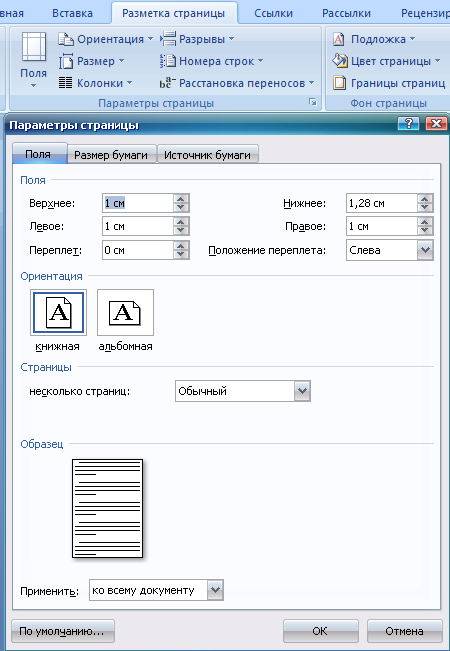Select книжная portrait orientation
Image resolution: width=450 pixels, height=651 pixels.
[x=59, y=312]
